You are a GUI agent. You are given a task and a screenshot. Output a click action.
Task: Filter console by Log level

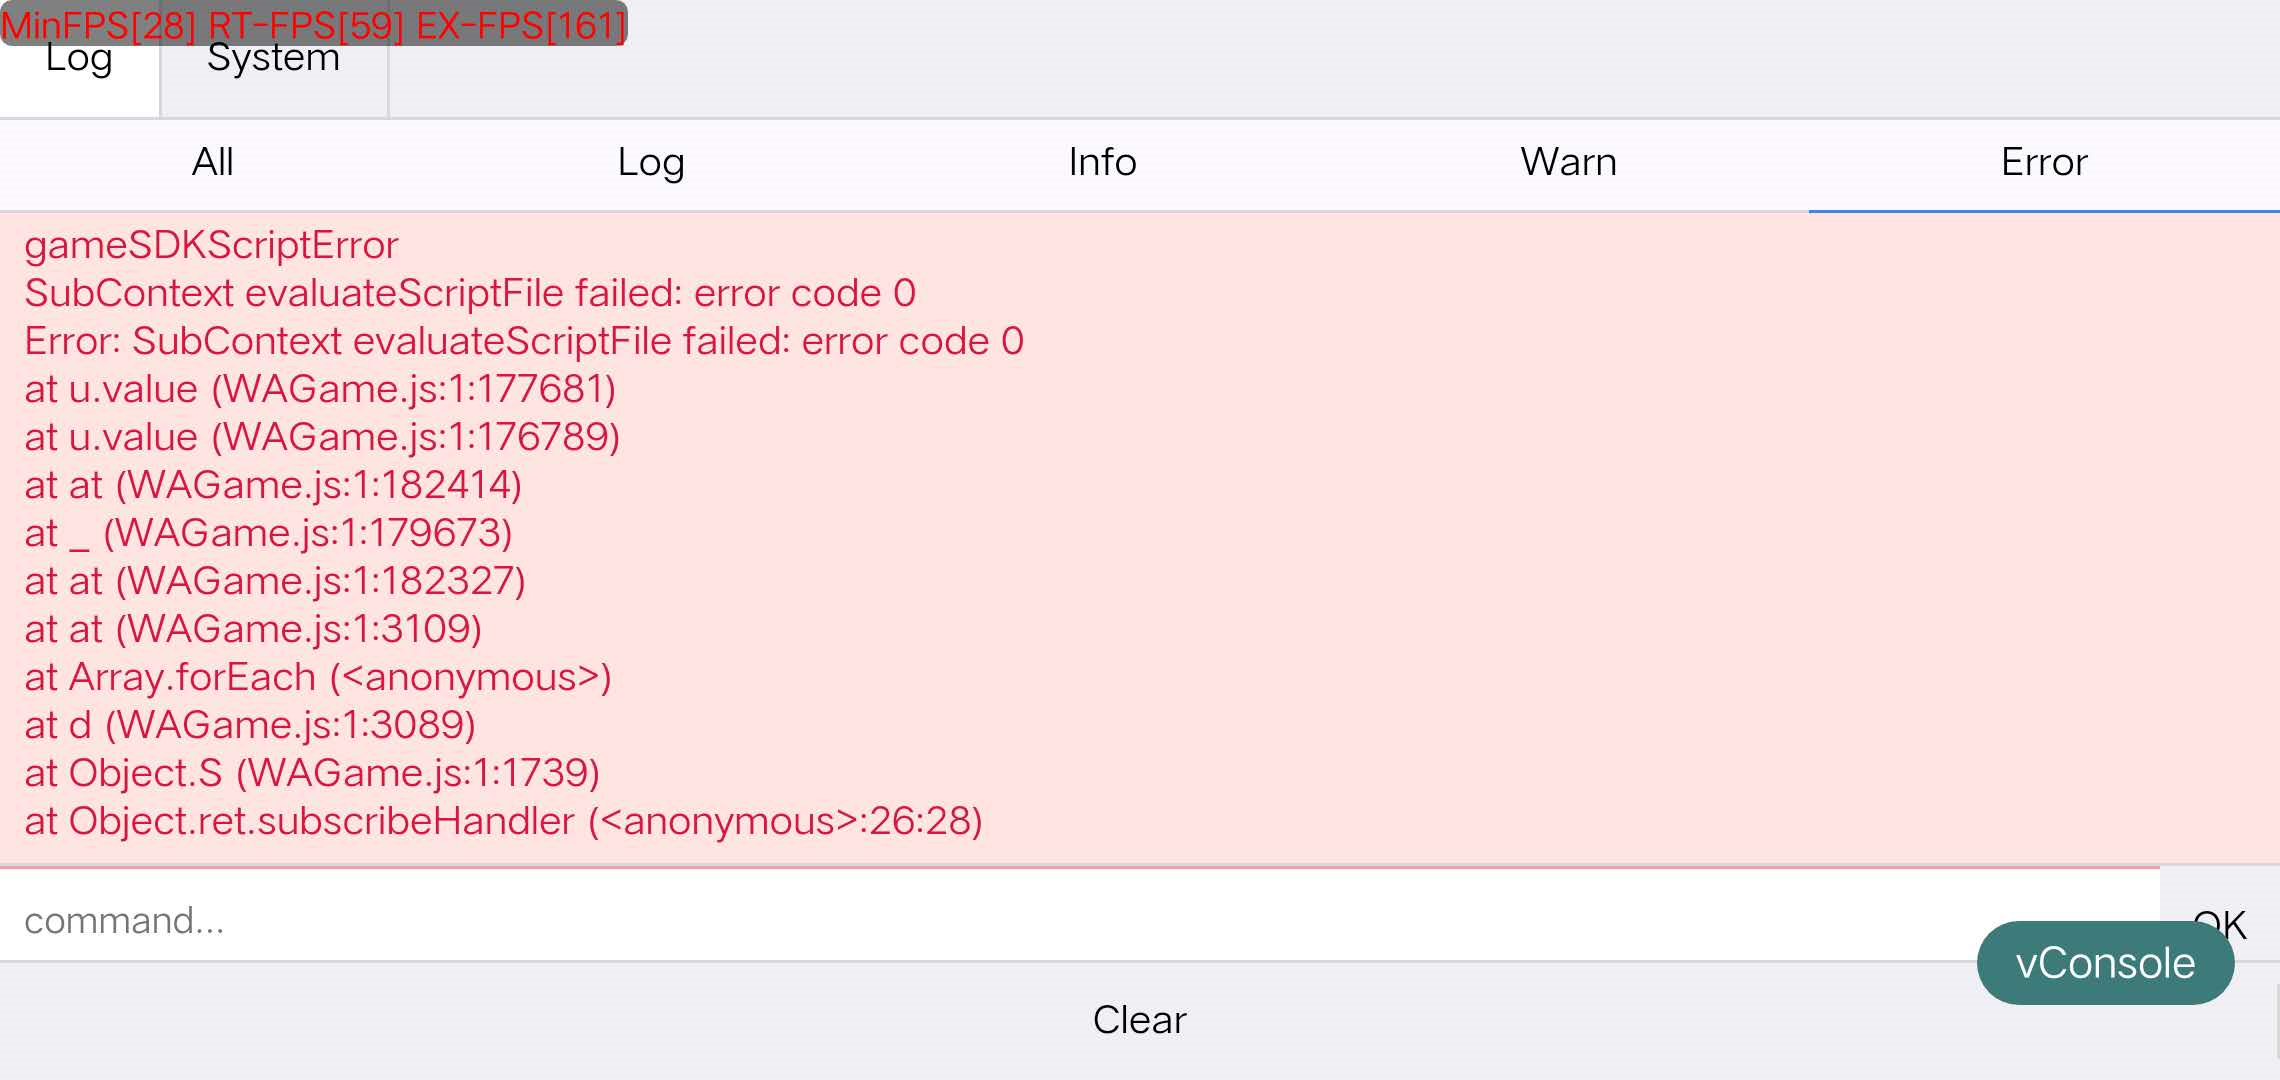pos(651,163)
